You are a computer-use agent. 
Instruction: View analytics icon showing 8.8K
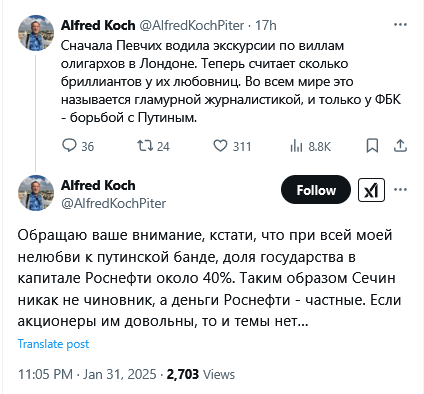[x=296, y=146]
